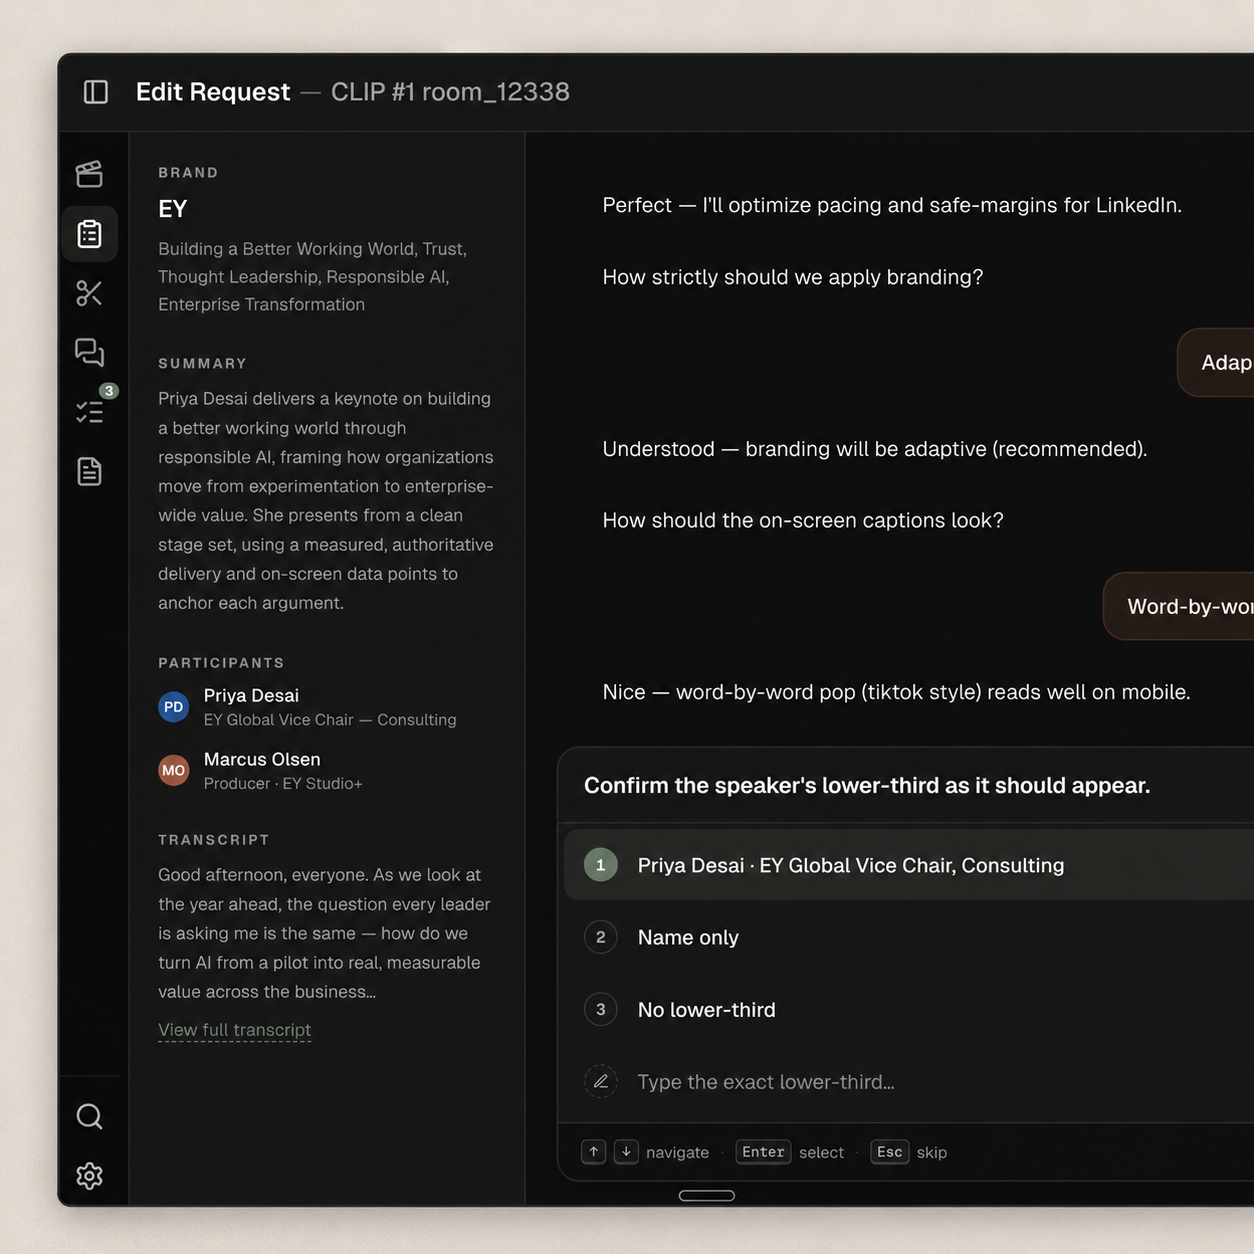This screenshot has height=1254, width=1254.
Task: Click the TRANSCRIPT section heading
Action: pyautogui.click(x=214, y=840)
